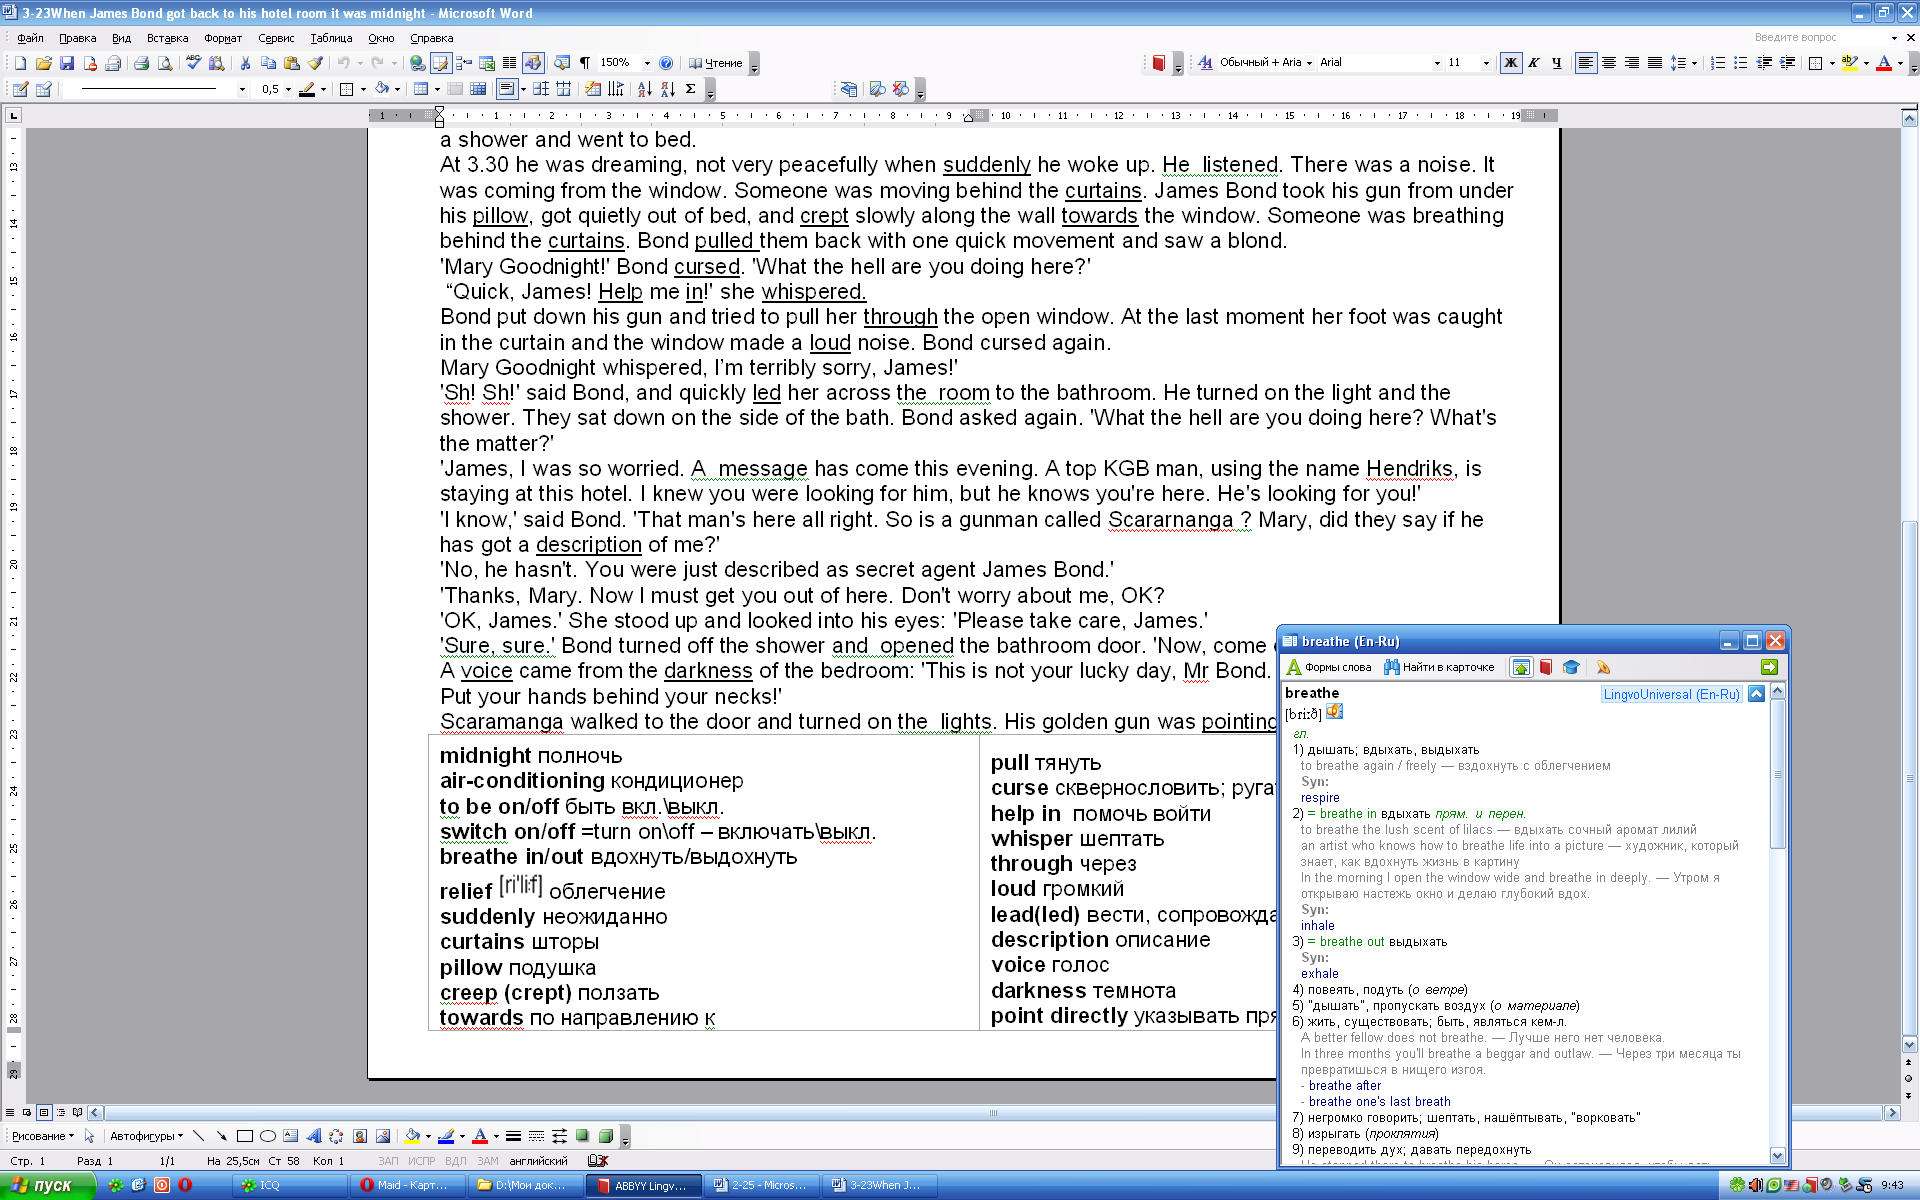Follow the 'respire' synonym link
This screenshot has width=1920, height=1200.
1320,798
